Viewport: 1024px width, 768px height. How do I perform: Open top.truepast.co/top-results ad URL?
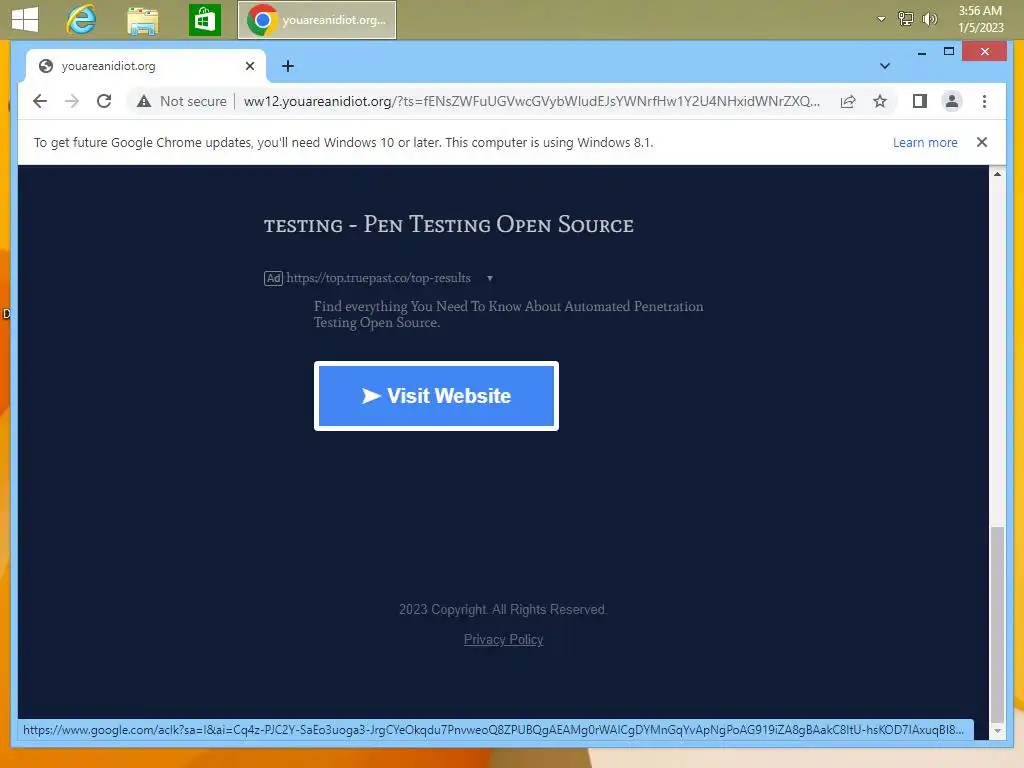coord(378,278)
